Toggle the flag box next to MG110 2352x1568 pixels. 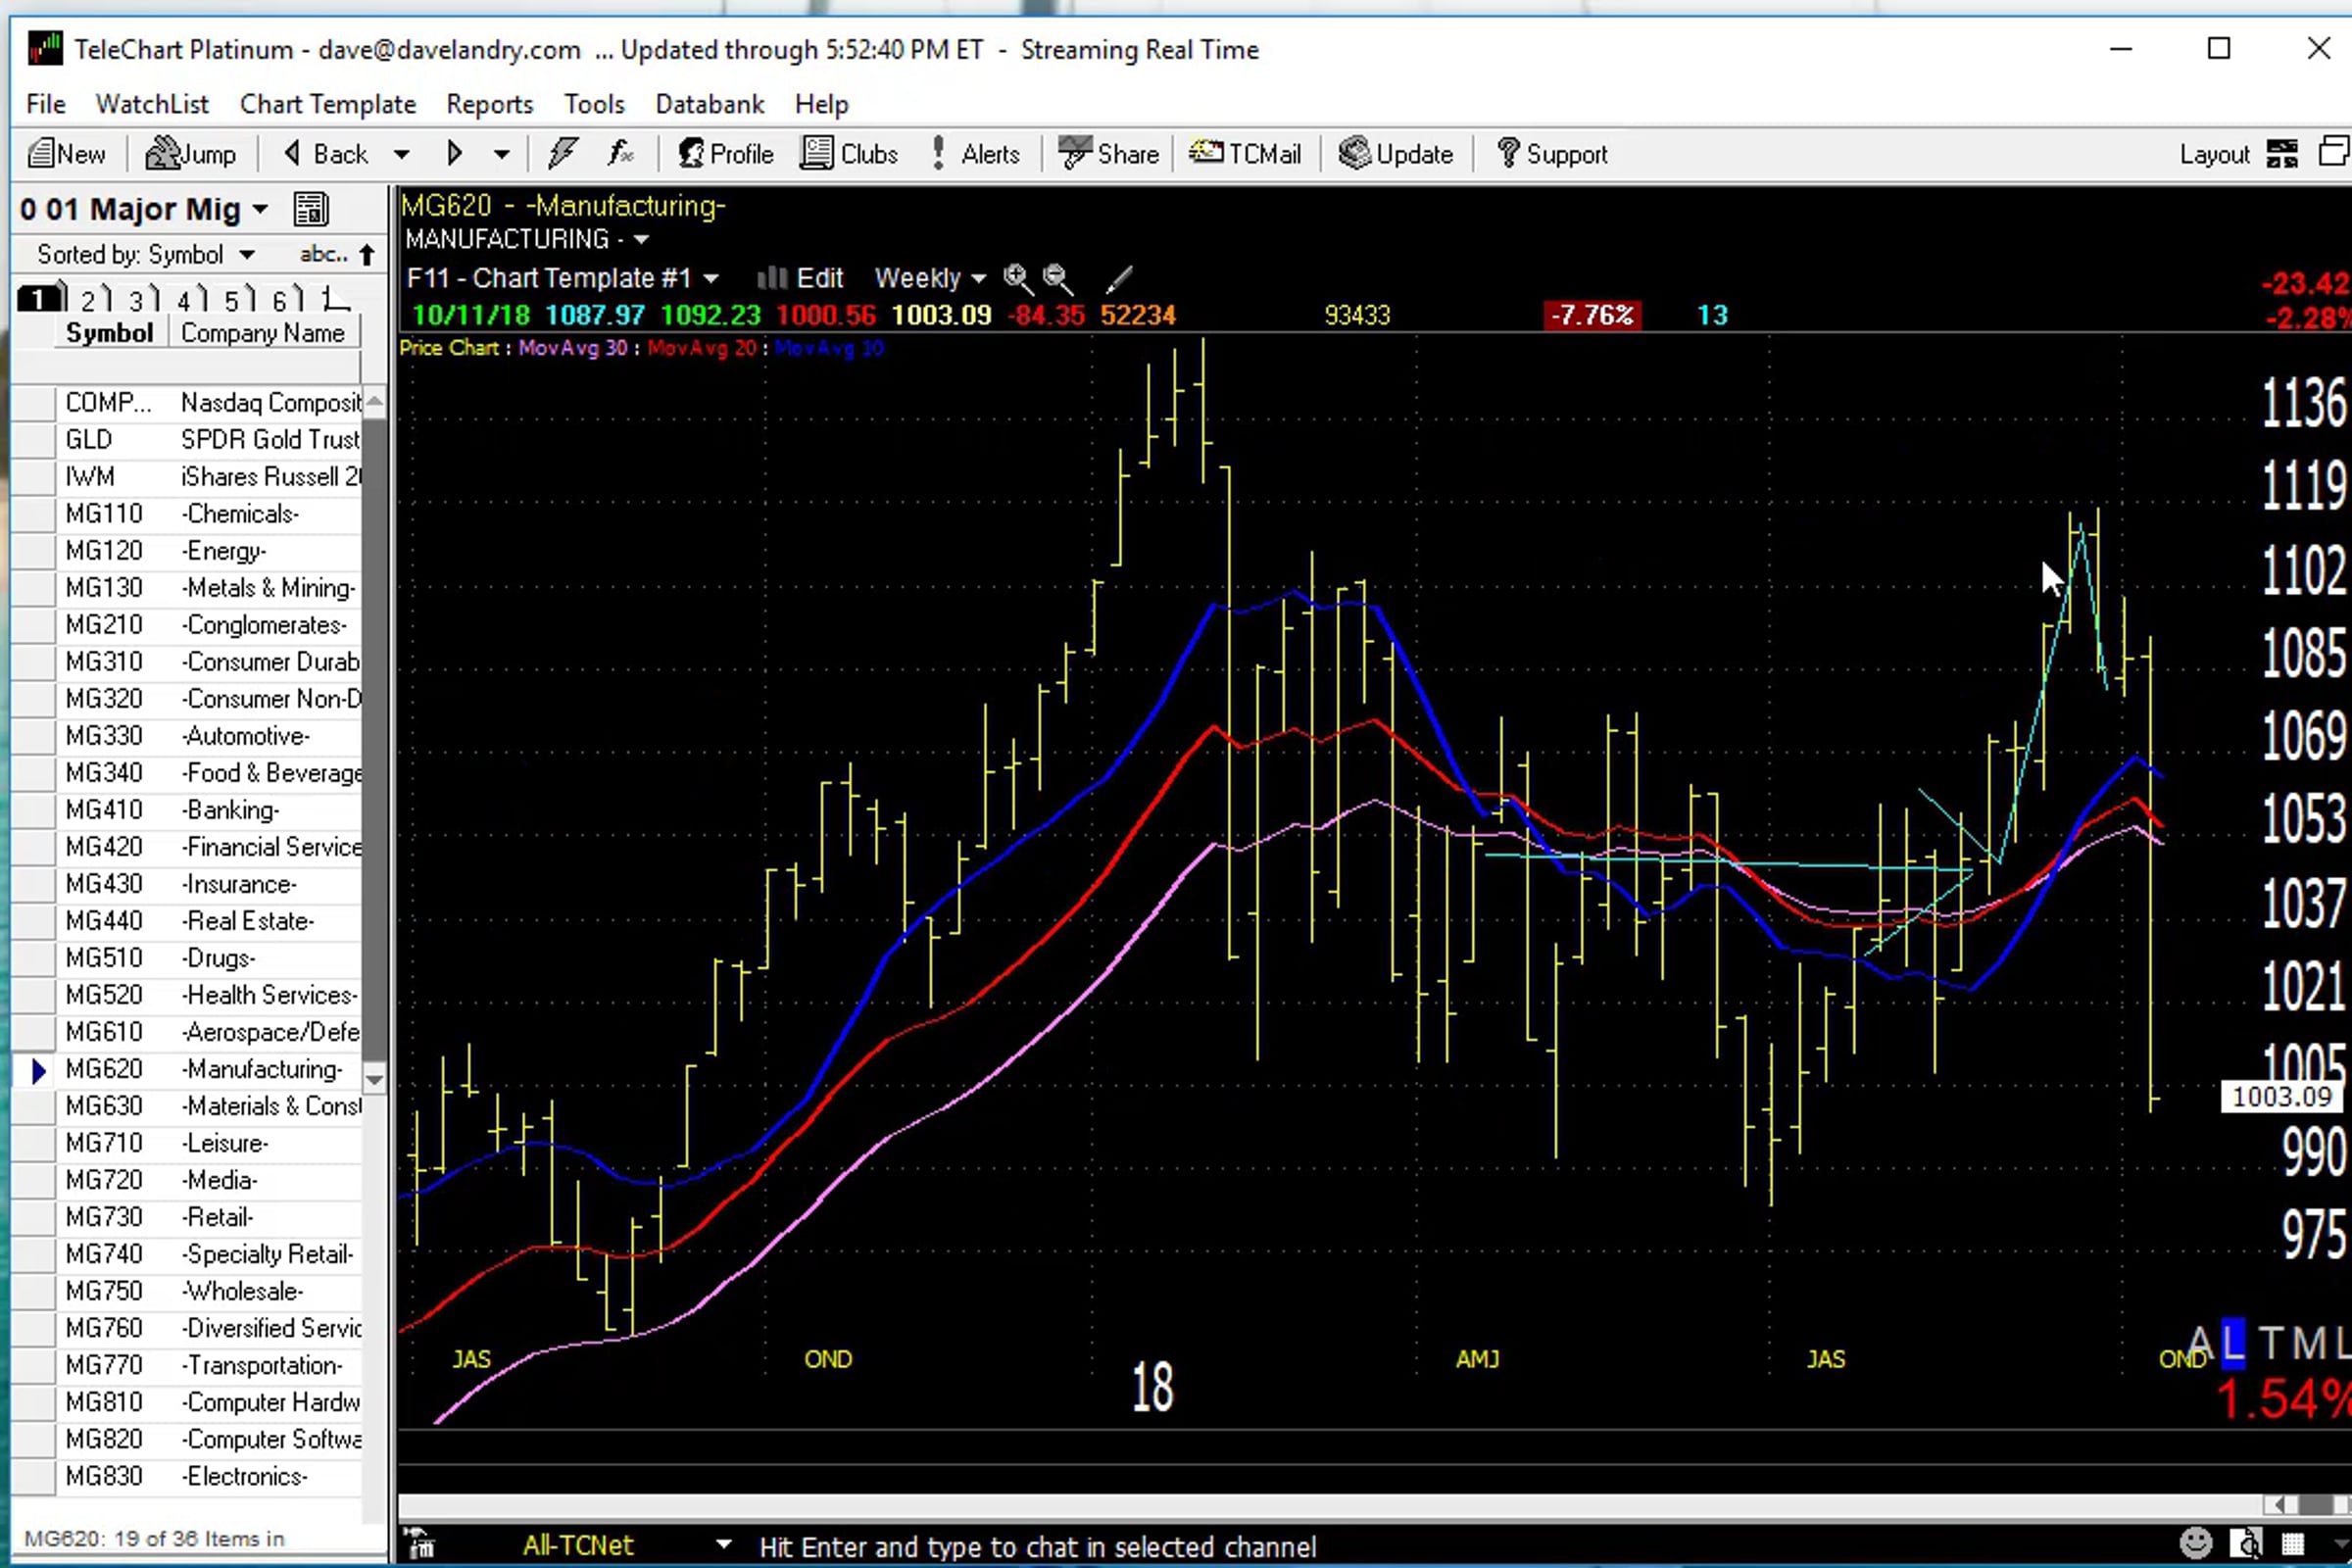coord(33,514)
